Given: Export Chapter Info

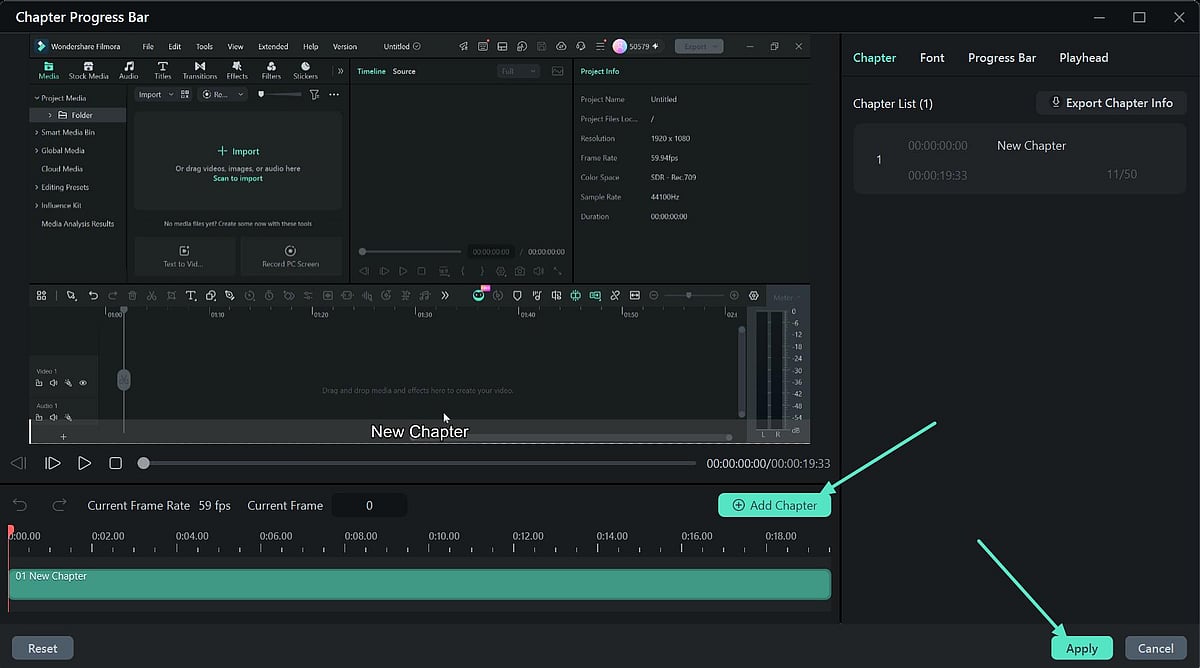Looking at the screenshot, I should (x=1111, y=103).
